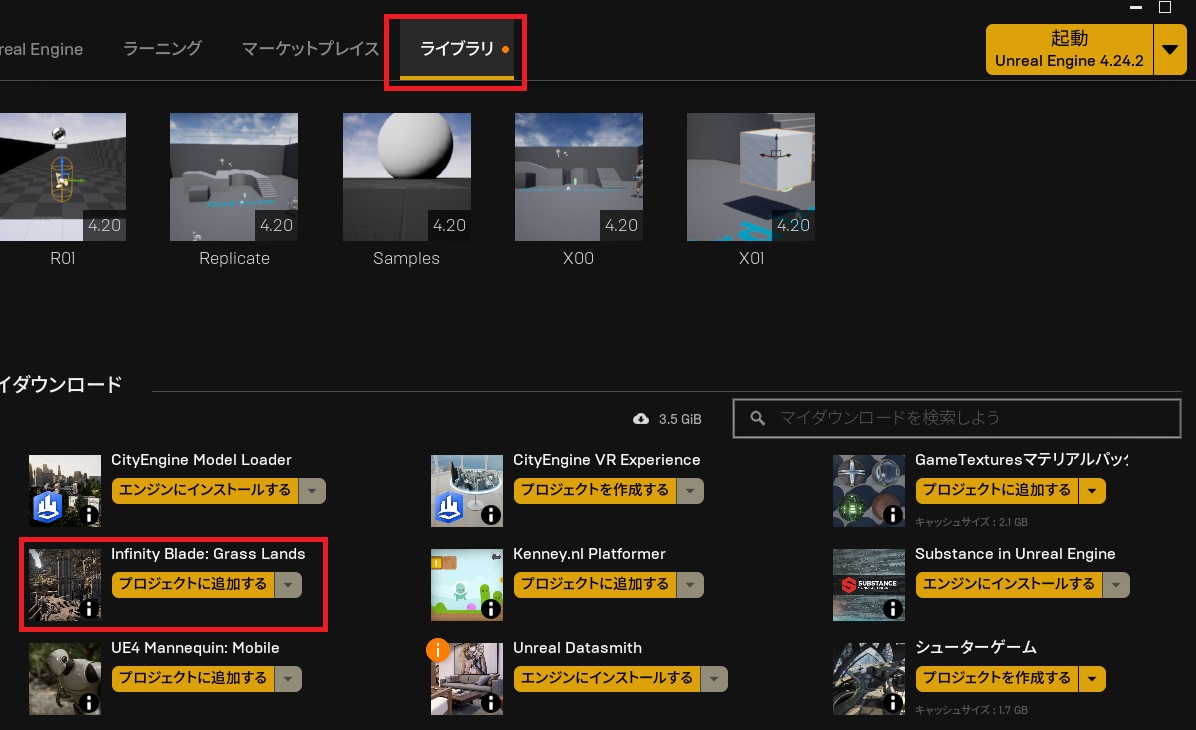The height and width of the screenshot is (730, 1196).
Task: Open the X01 project thumbnail
Action: tap(751, 177)
